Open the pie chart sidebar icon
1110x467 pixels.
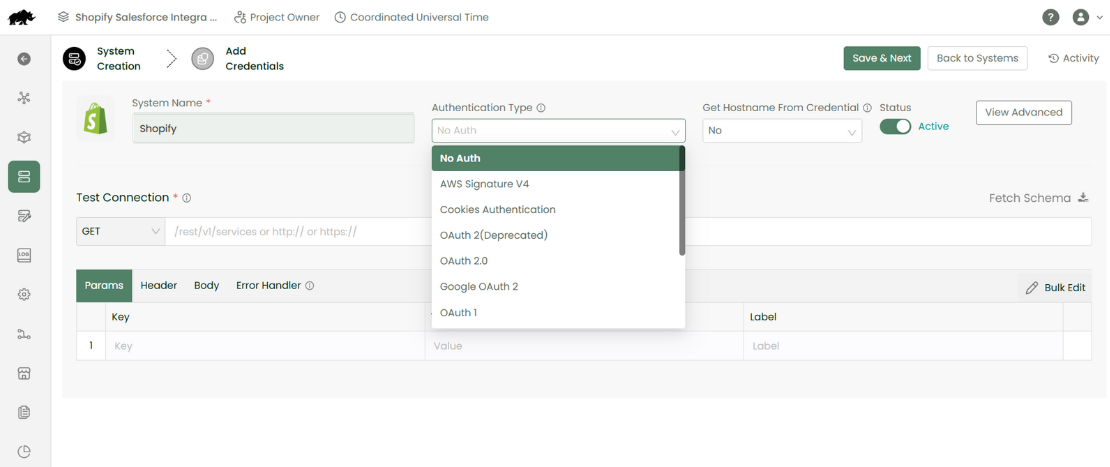click(x=24, y=451)
